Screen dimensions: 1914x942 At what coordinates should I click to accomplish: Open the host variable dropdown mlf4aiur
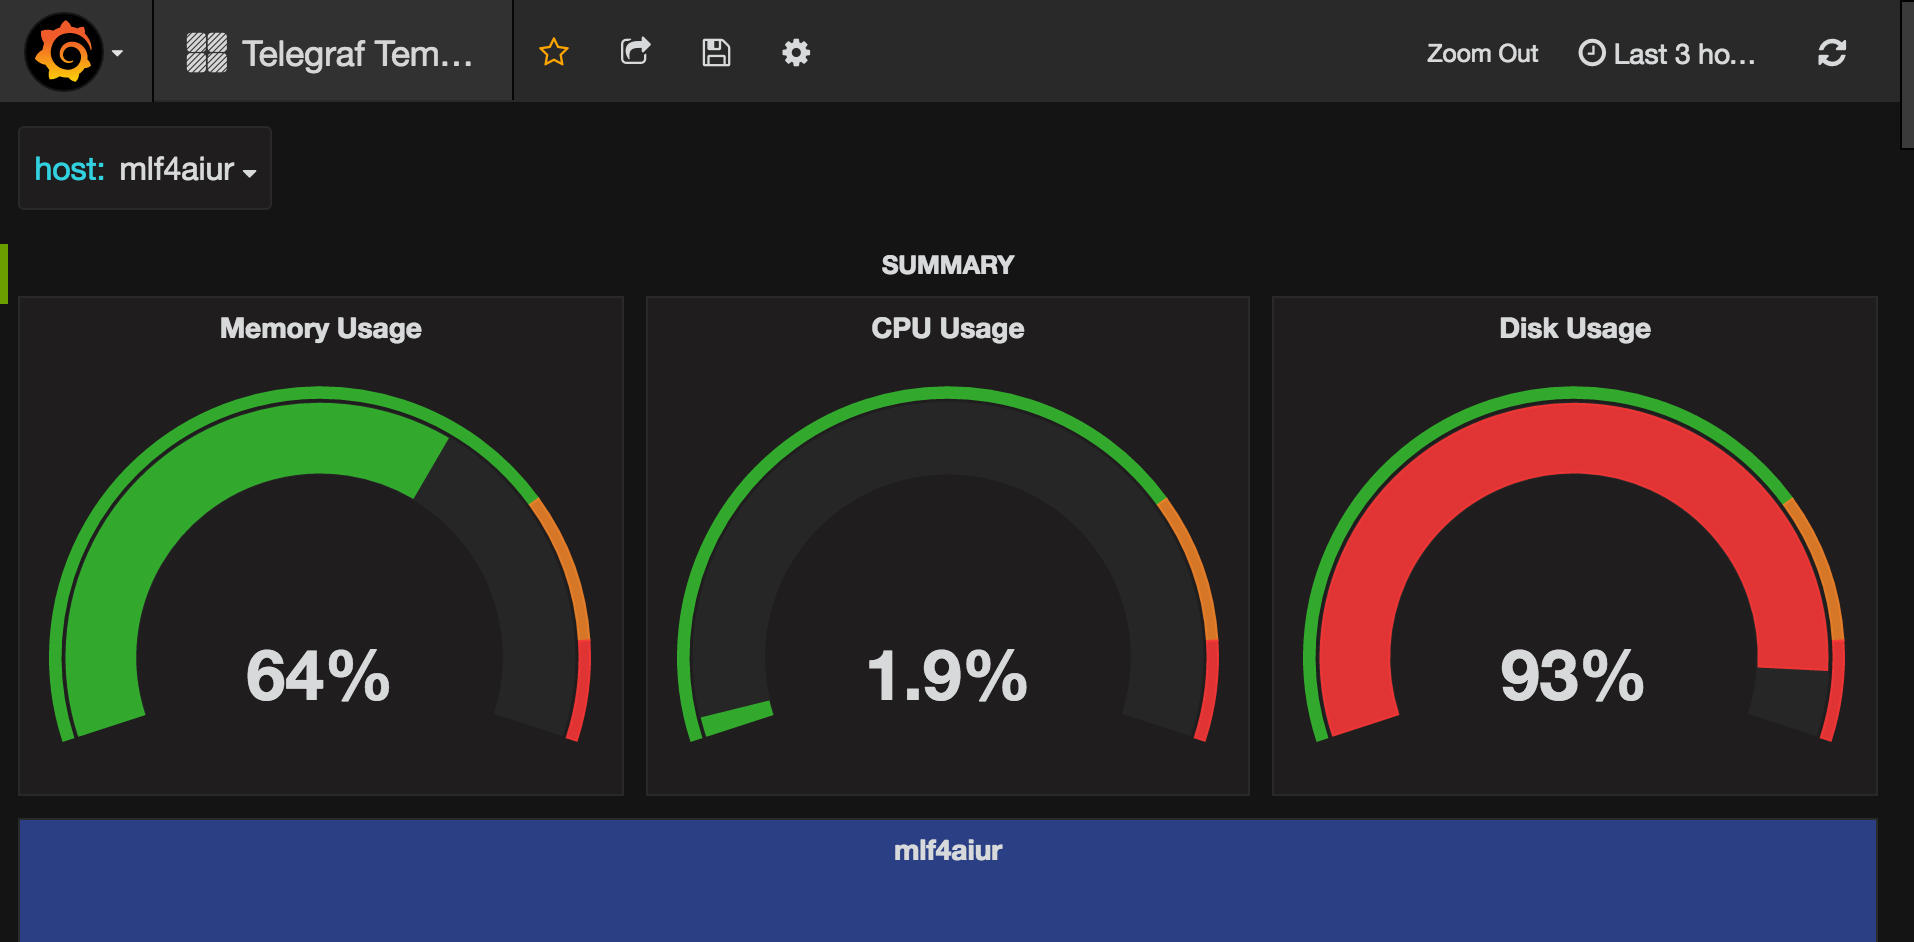187,169
